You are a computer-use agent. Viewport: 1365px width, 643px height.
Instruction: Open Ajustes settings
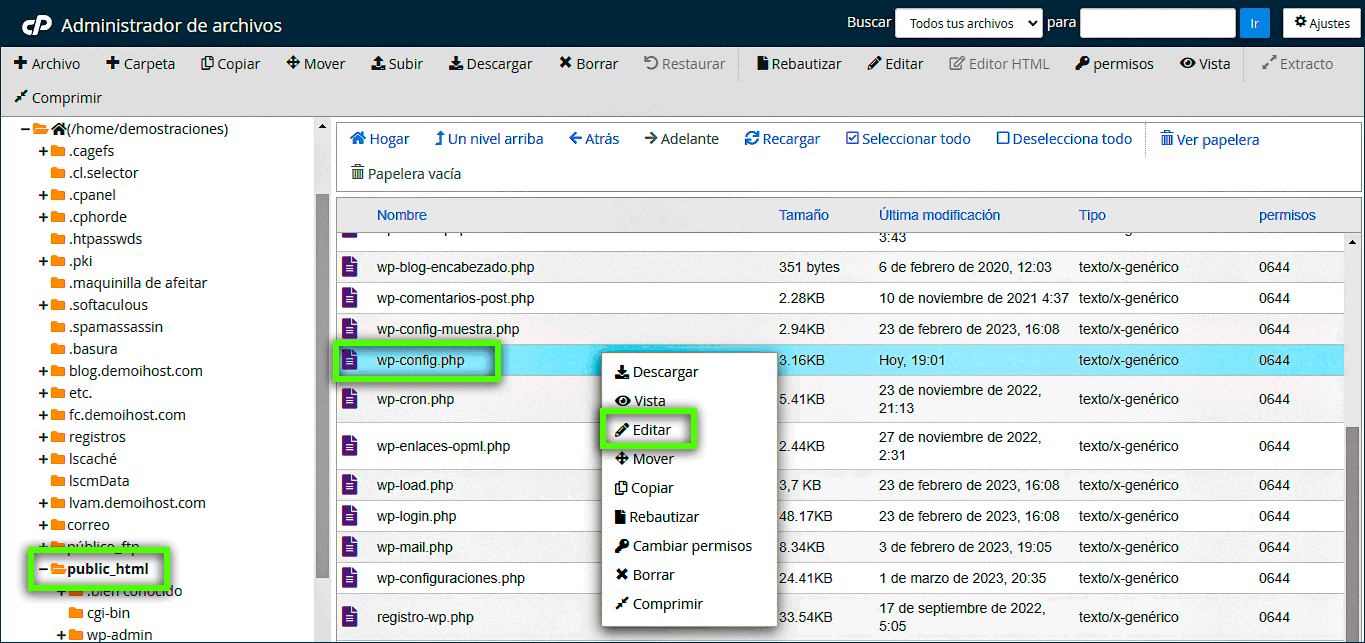[x=1321, y=22]
